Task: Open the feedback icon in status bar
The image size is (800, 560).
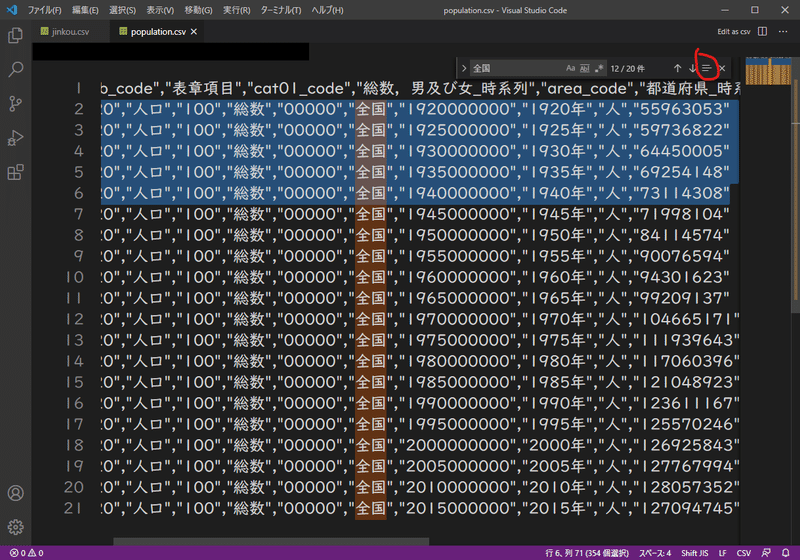Action: click(x=766, y=553)
